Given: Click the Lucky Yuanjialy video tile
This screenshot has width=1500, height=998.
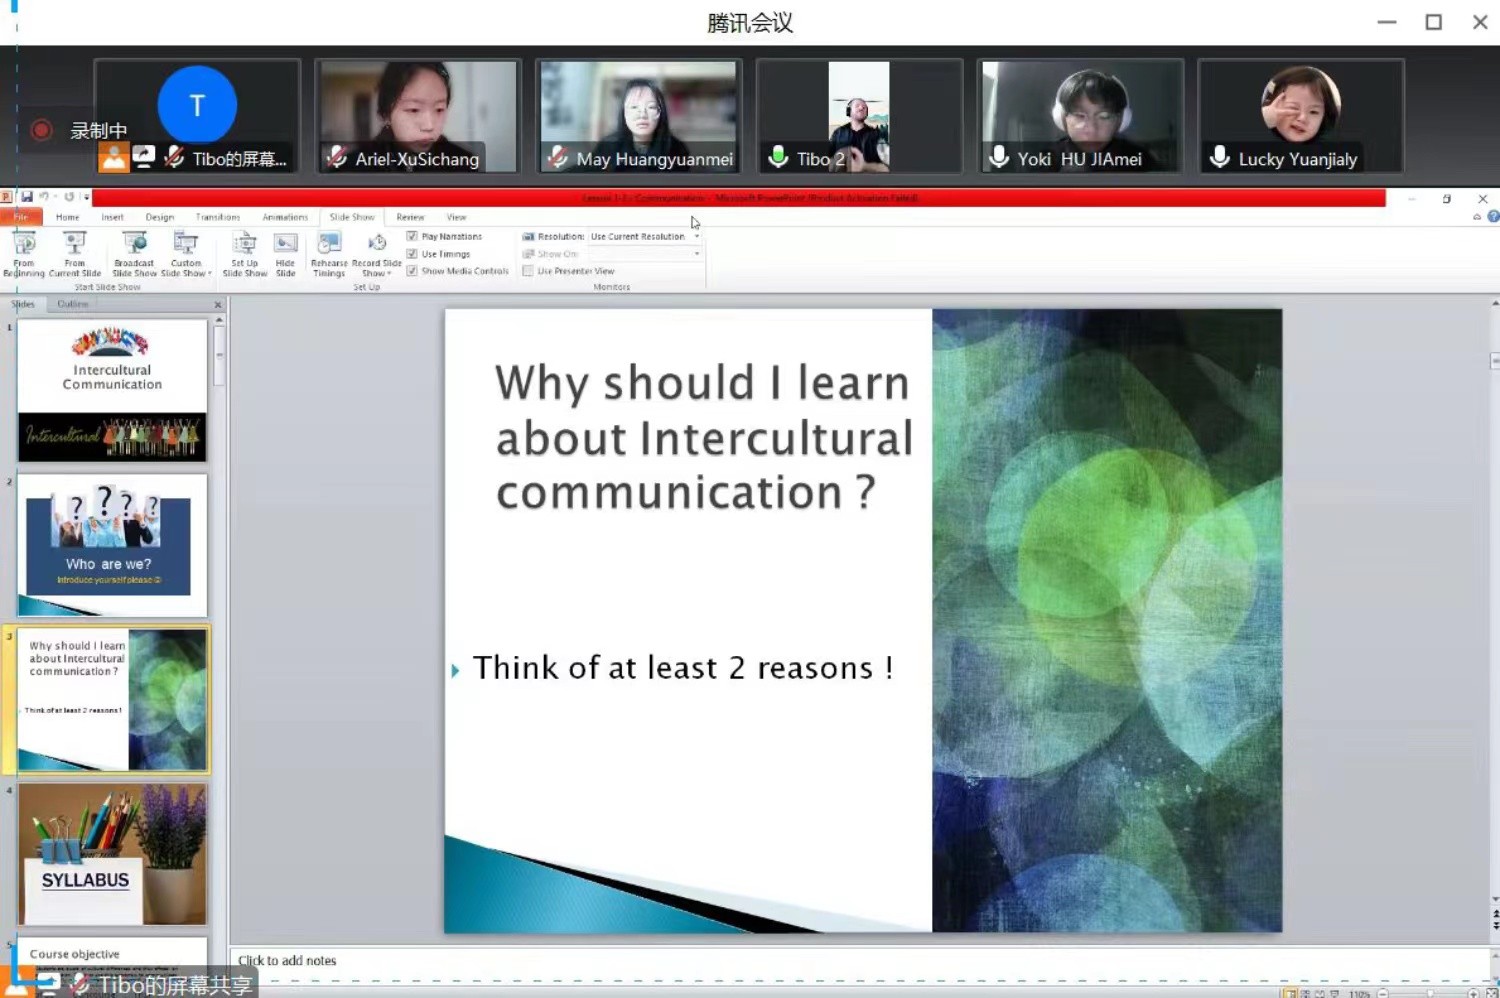Looking at the screenshot, I should pos(1301,115).
